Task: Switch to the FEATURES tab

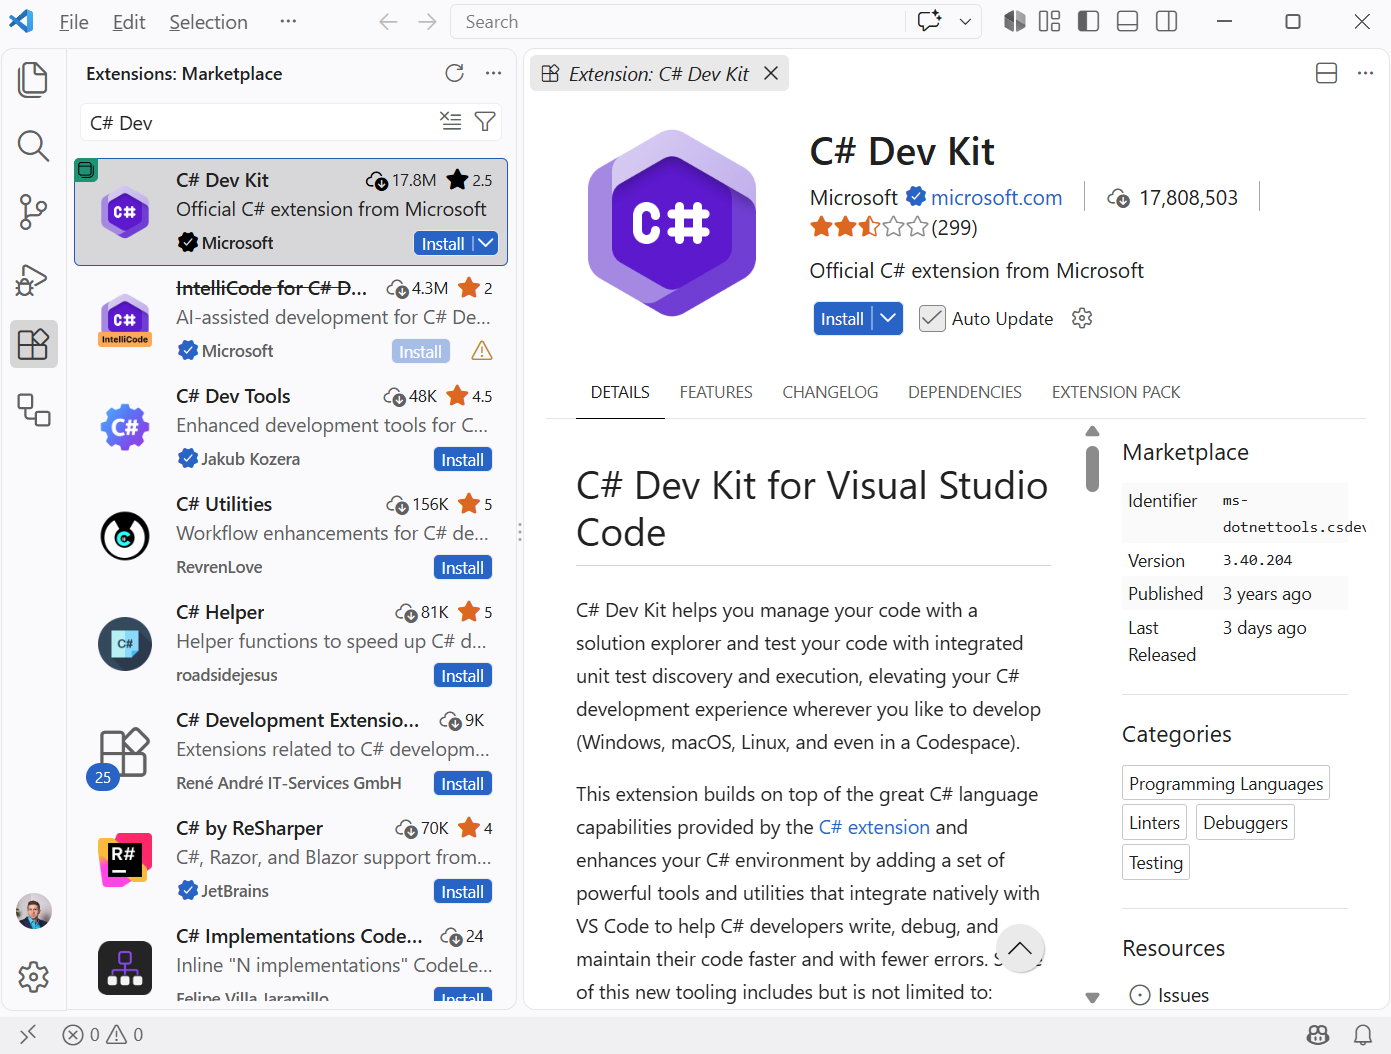Action: click(716, 392)
